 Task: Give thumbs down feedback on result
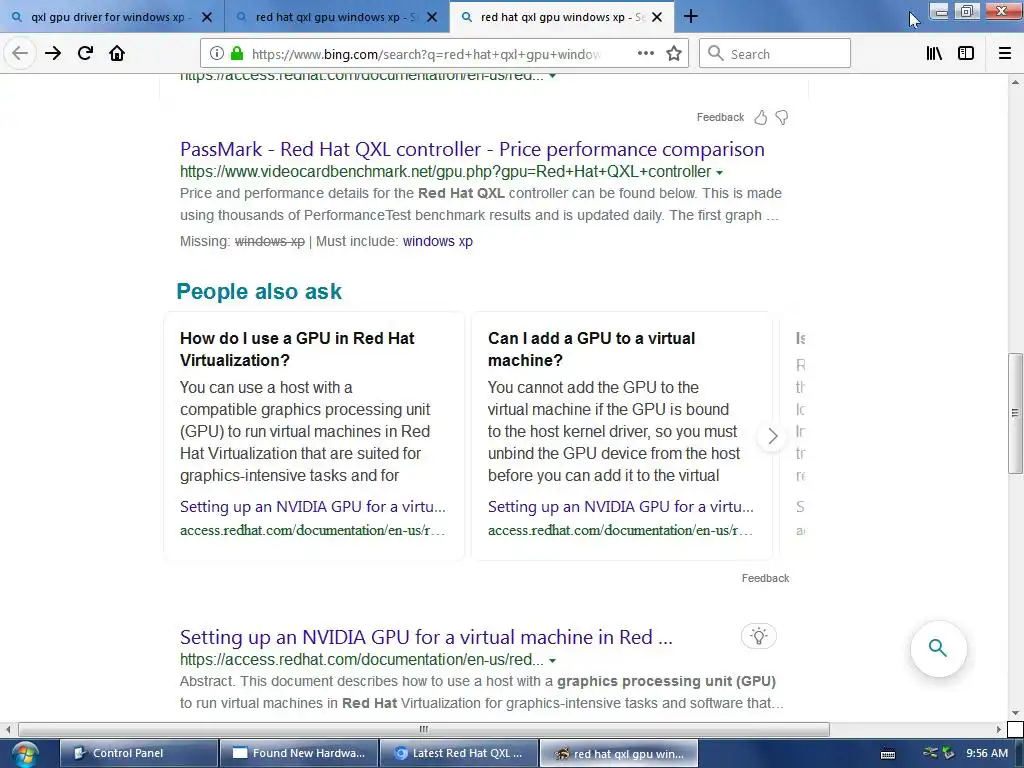[x=782, y=118]
